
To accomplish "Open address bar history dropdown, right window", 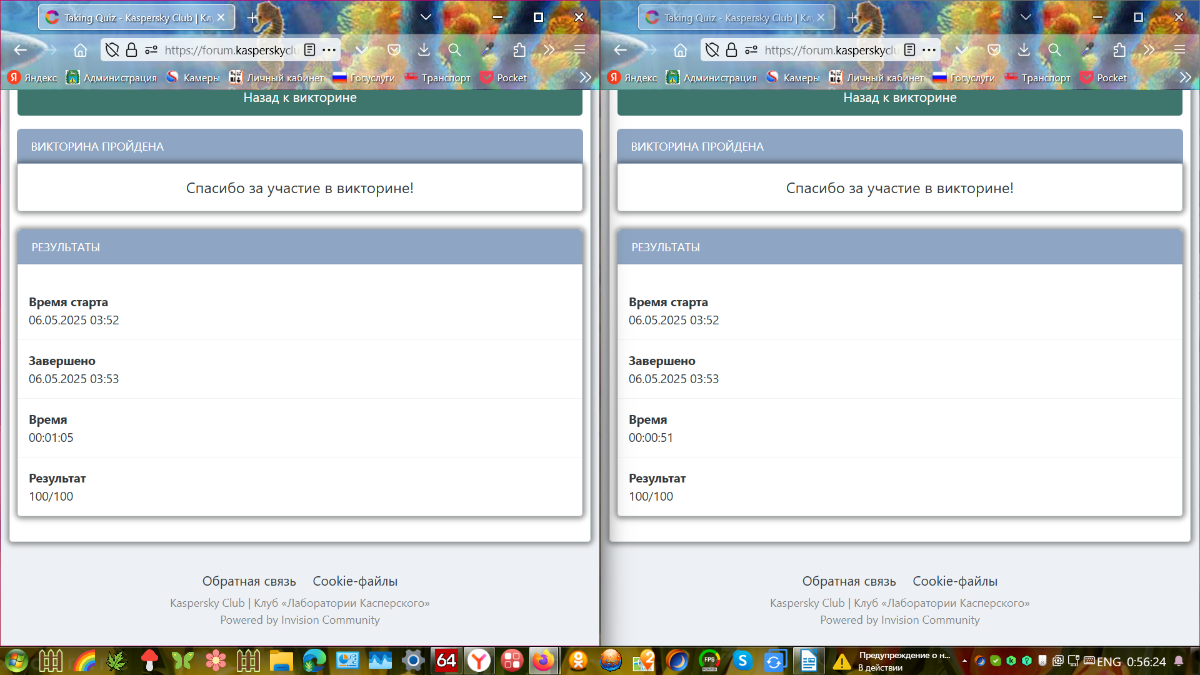I will pyautogui.click(x=961, y=50).
